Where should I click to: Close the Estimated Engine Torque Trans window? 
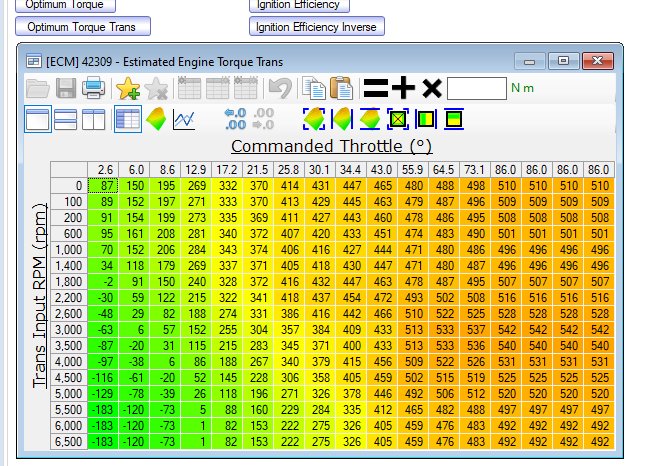(597, 61)
